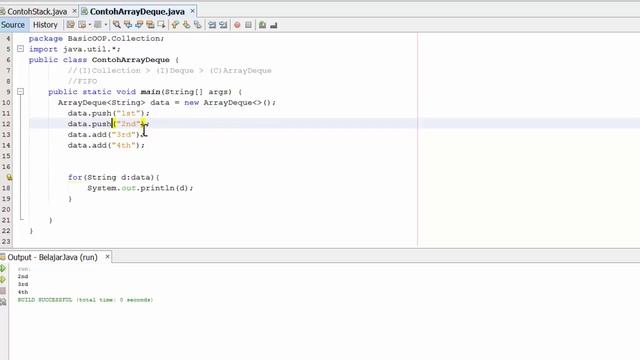The image size is (640, 360).
Task: Click the BUILD SUCCESSFUL output message
Action: pos(85,300)
